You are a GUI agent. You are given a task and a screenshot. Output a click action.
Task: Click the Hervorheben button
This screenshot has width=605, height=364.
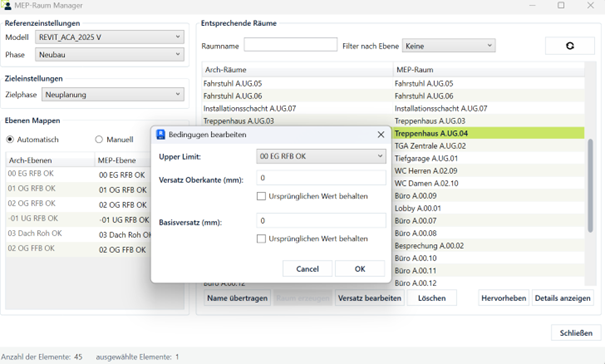pos(504,298)
